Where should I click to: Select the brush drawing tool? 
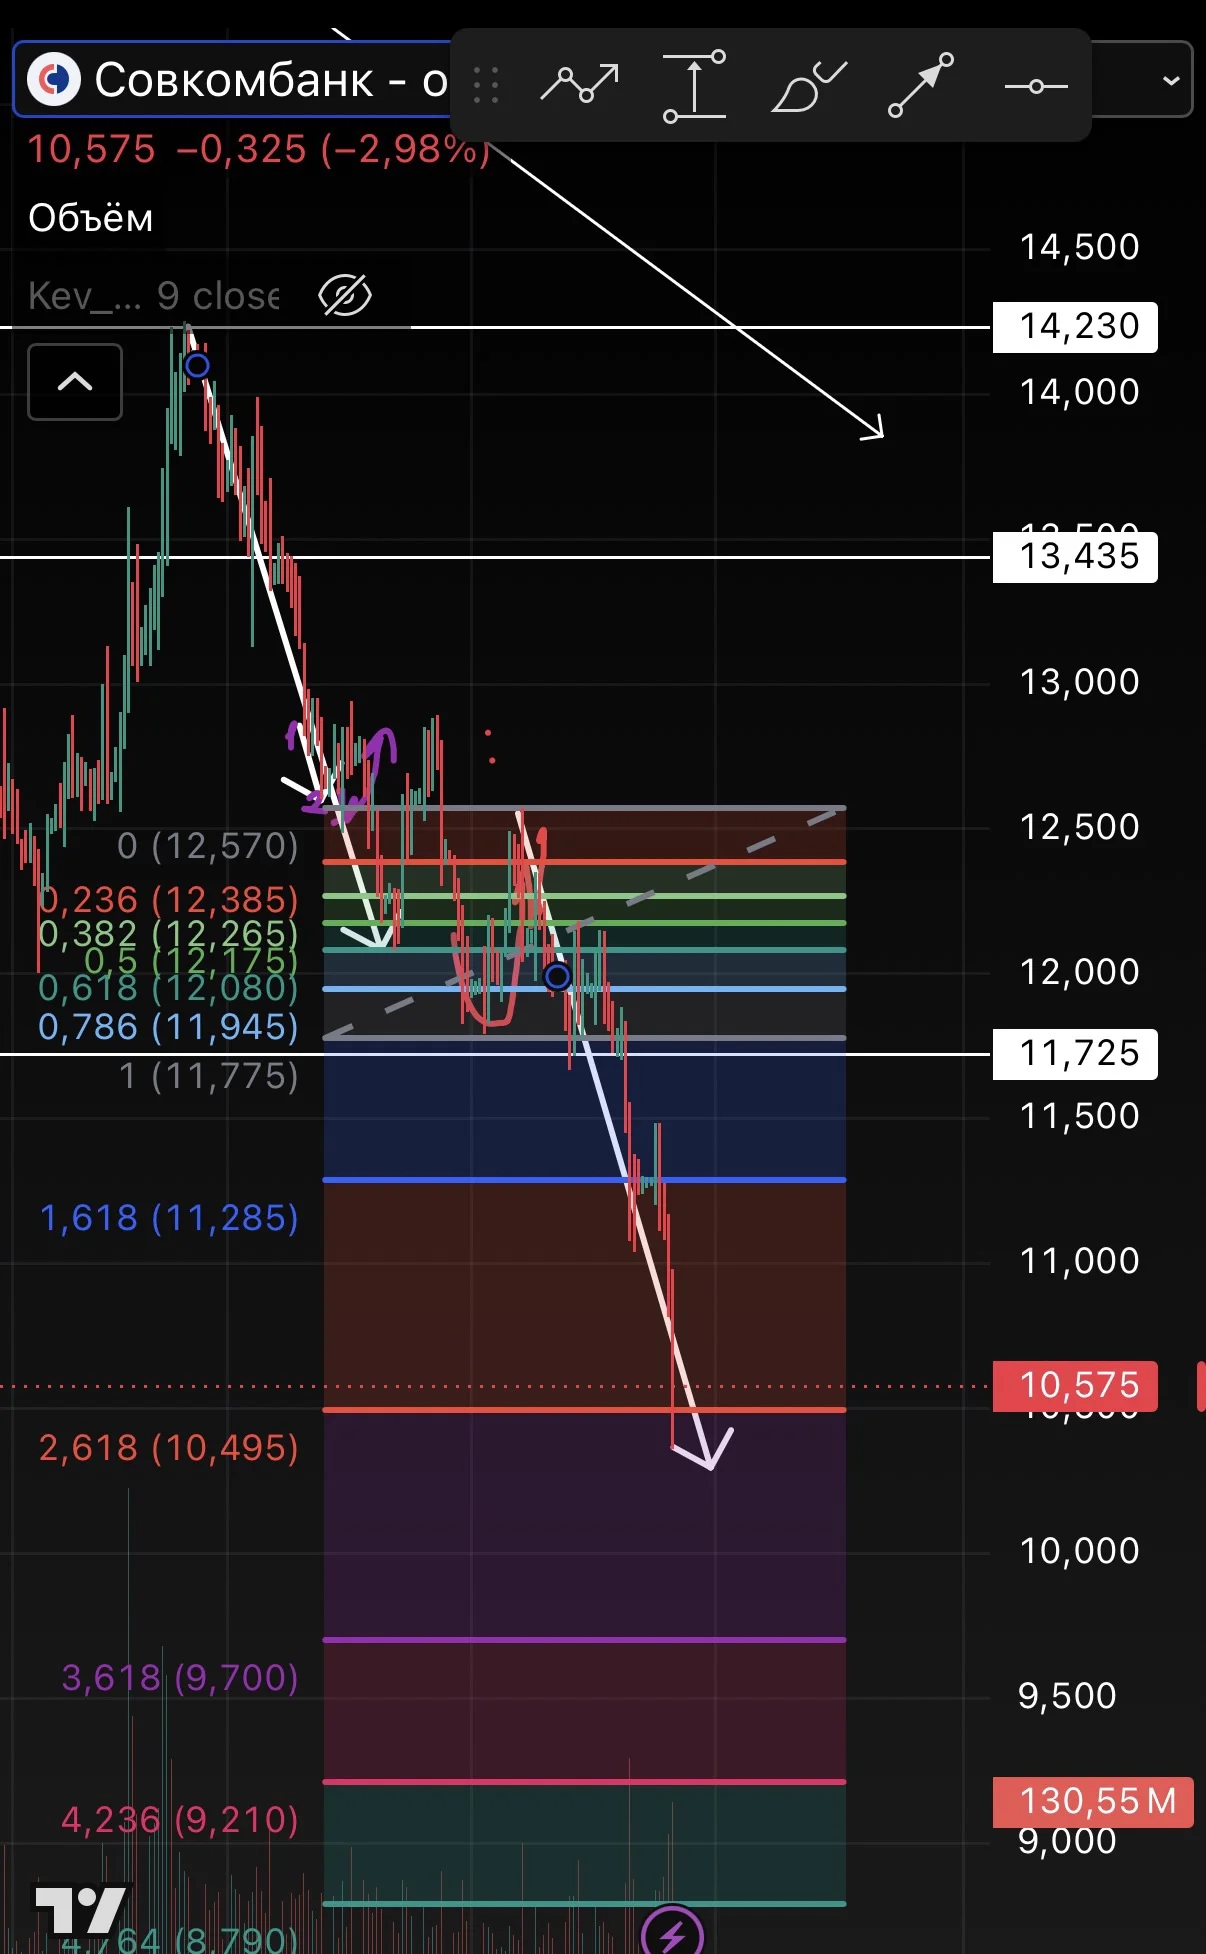tap(809, 86)
